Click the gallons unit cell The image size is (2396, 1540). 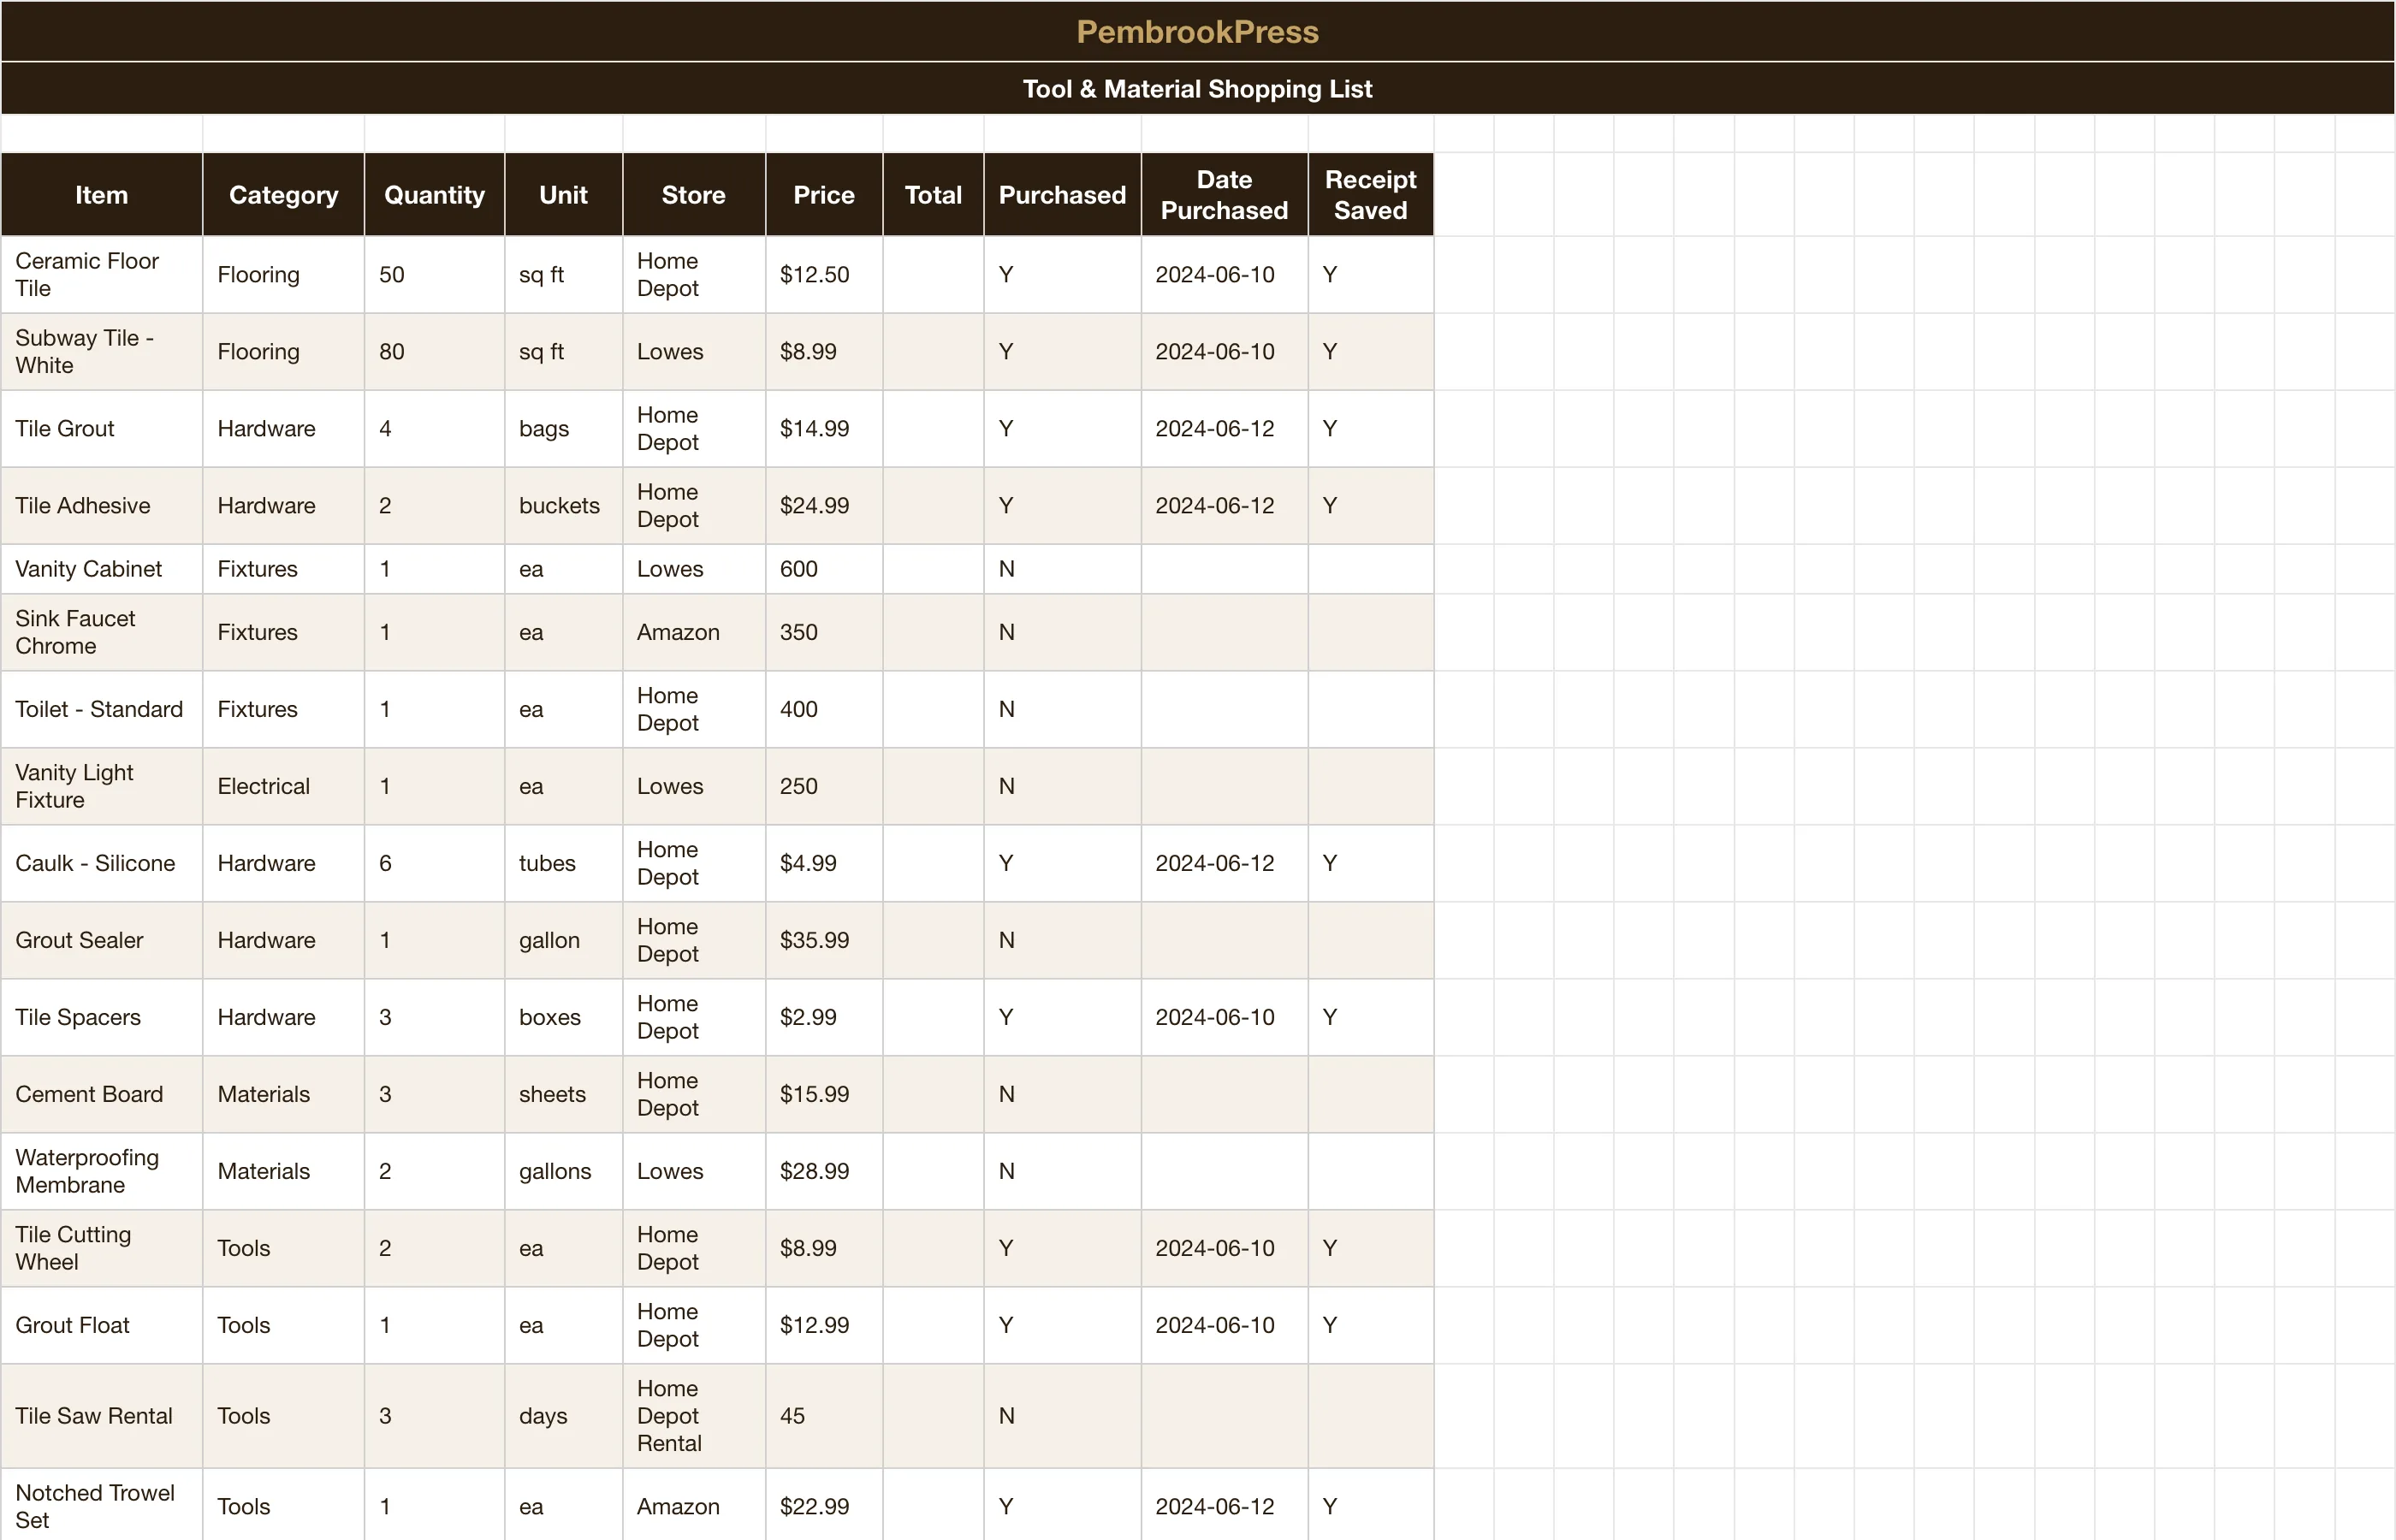564,1171
